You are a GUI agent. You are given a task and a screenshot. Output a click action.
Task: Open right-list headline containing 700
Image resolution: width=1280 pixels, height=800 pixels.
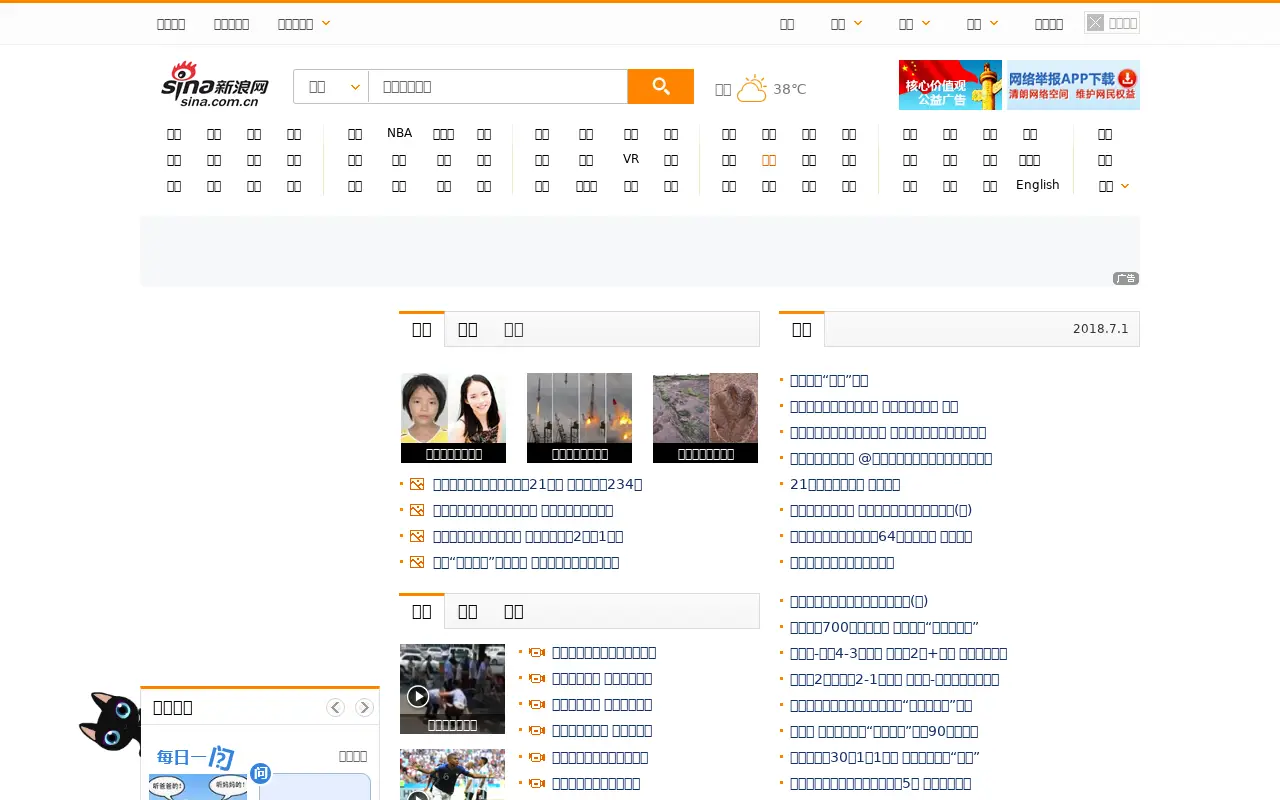tap(884, 627)
